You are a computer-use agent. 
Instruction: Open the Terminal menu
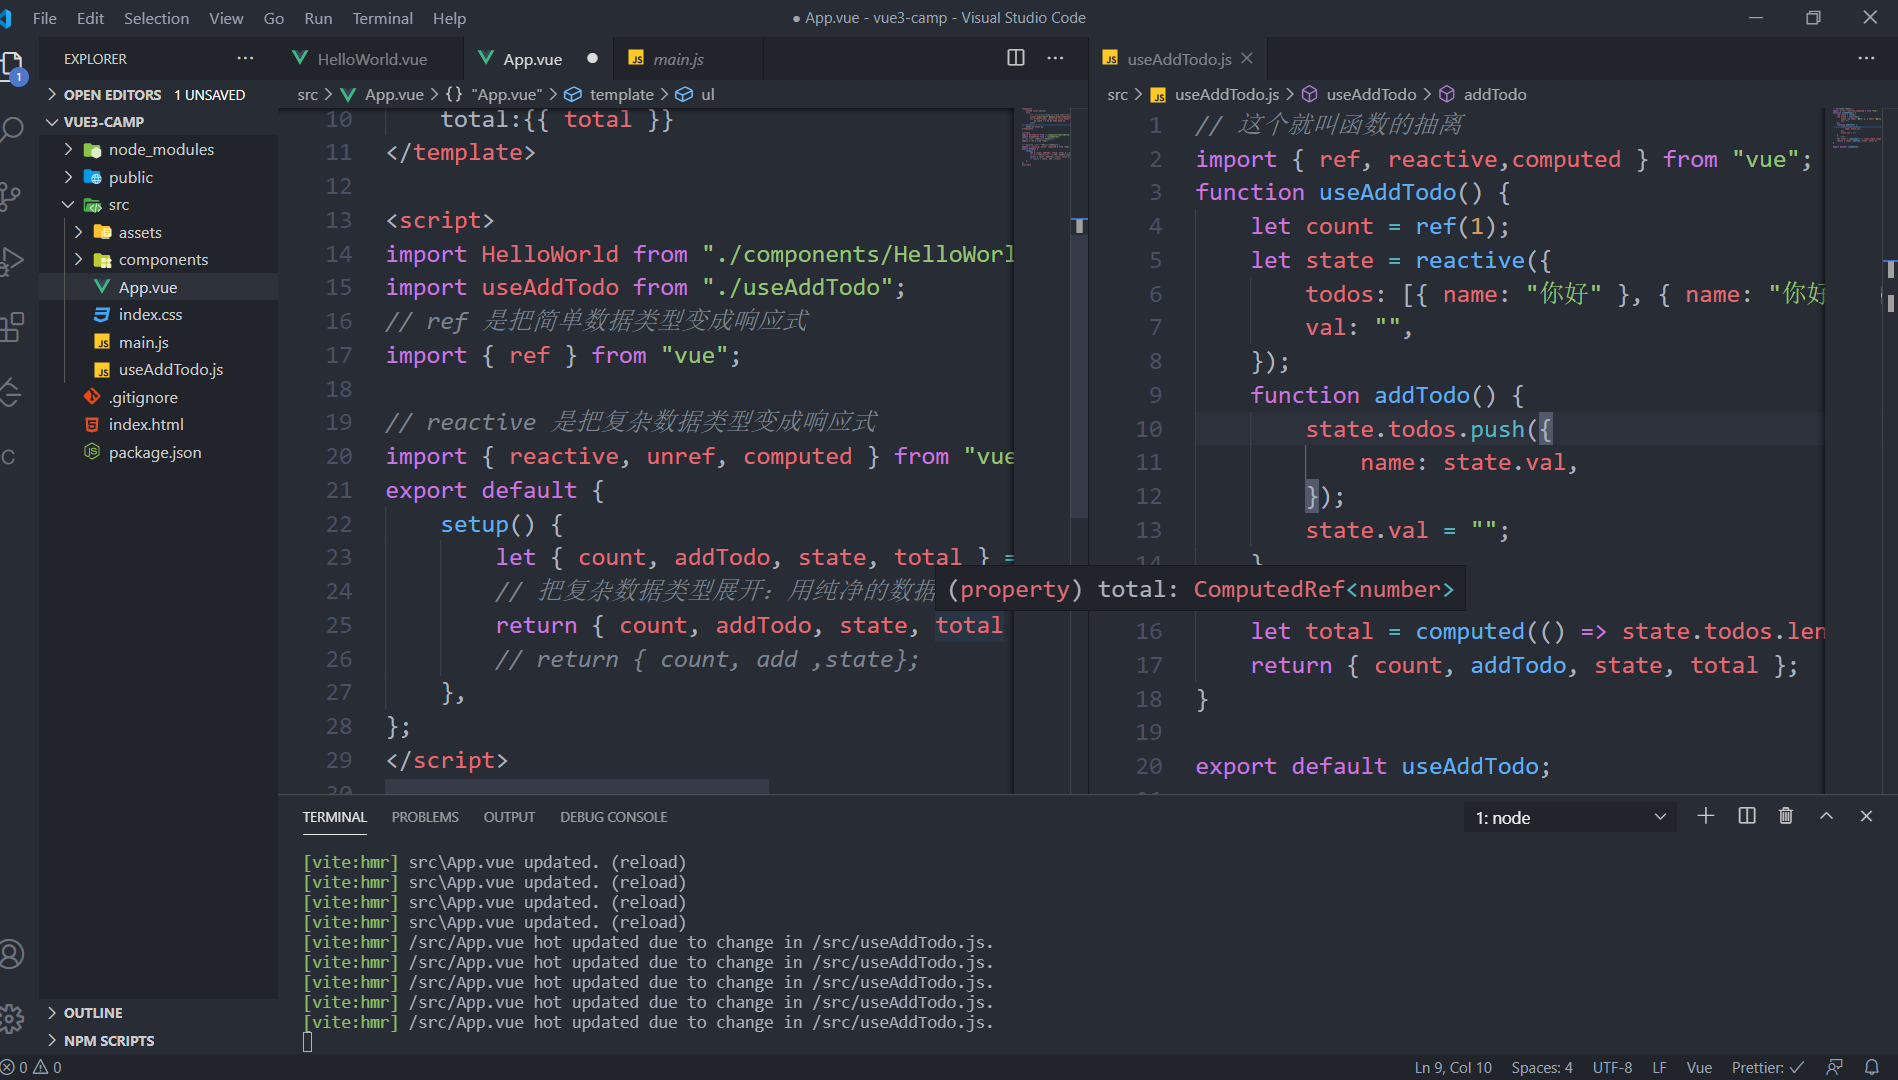click(382, 18)
